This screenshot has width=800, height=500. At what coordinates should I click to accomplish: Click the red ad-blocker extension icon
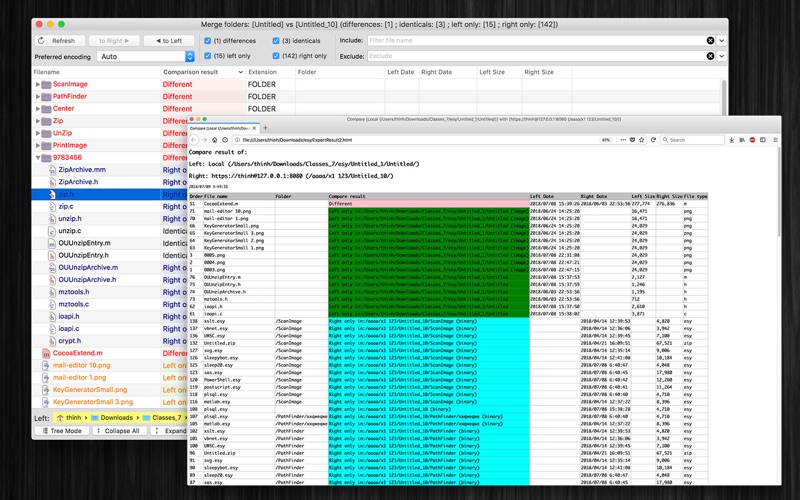point(752,140)
